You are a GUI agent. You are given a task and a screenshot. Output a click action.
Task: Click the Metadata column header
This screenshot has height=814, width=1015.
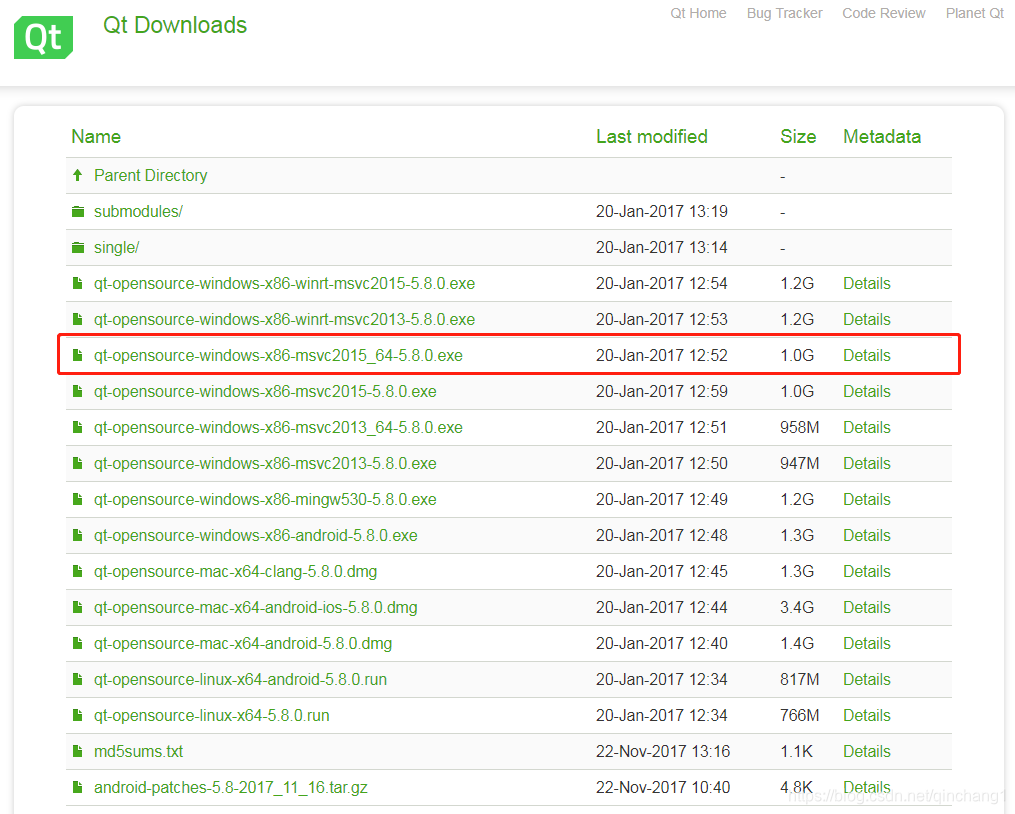882,137
